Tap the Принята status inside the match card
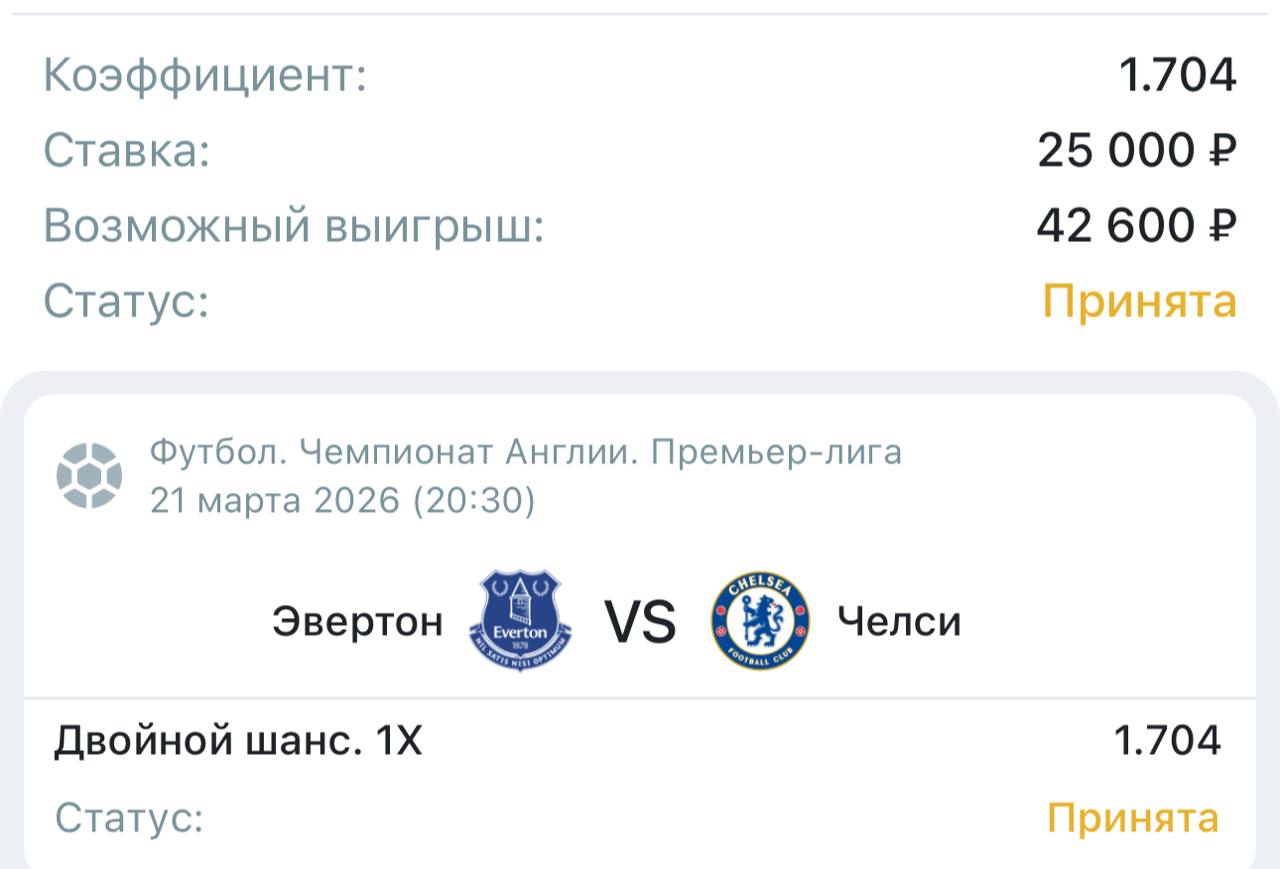Viewport: 1280px width, 869px height. (x=1133, y=818)
